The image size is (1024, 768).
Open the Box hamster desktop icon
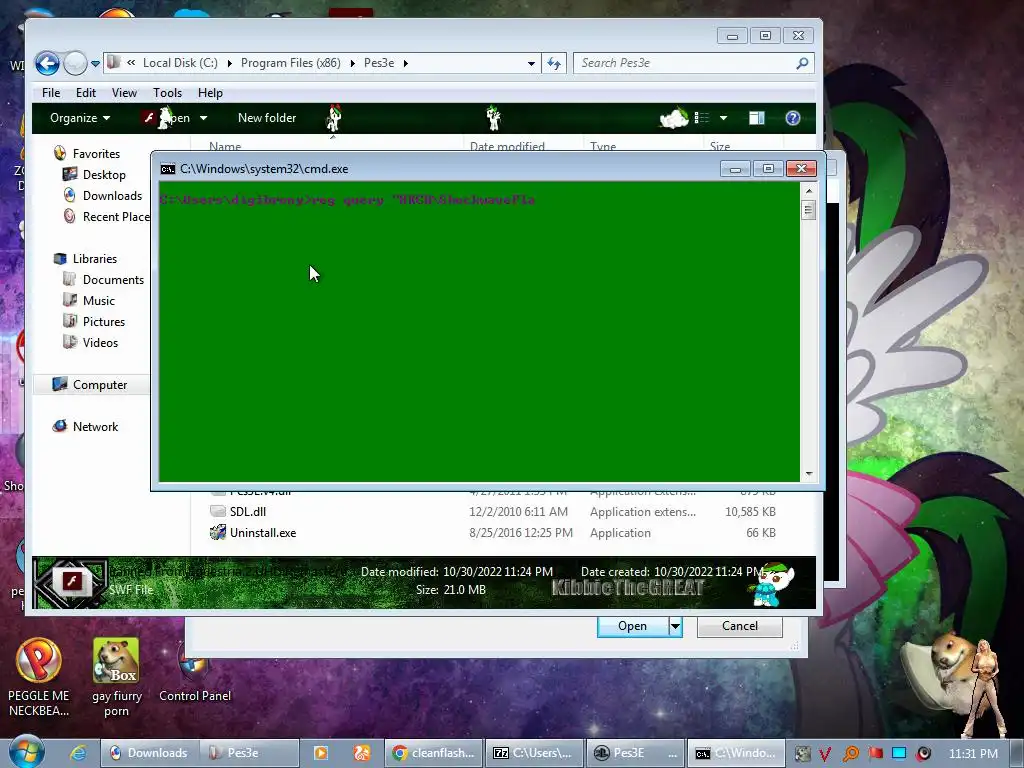click(x=116, y=677)
